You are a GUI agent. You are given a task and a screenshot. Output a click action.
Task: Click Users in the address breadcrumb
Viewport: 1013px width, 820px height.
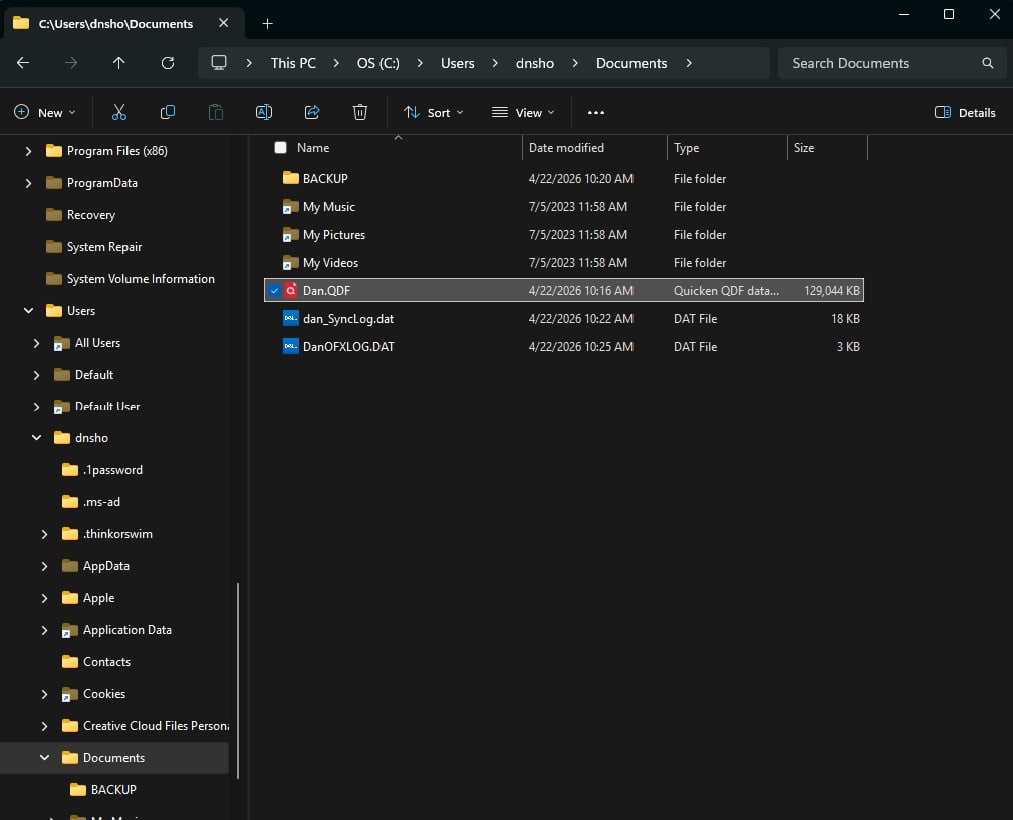(458, 63)
